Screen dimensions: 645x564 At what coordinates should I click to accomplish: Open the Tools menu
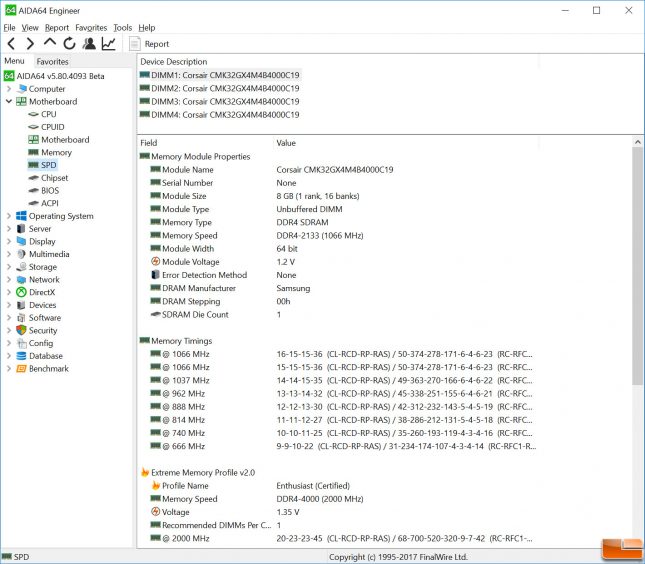click(123, 28)
